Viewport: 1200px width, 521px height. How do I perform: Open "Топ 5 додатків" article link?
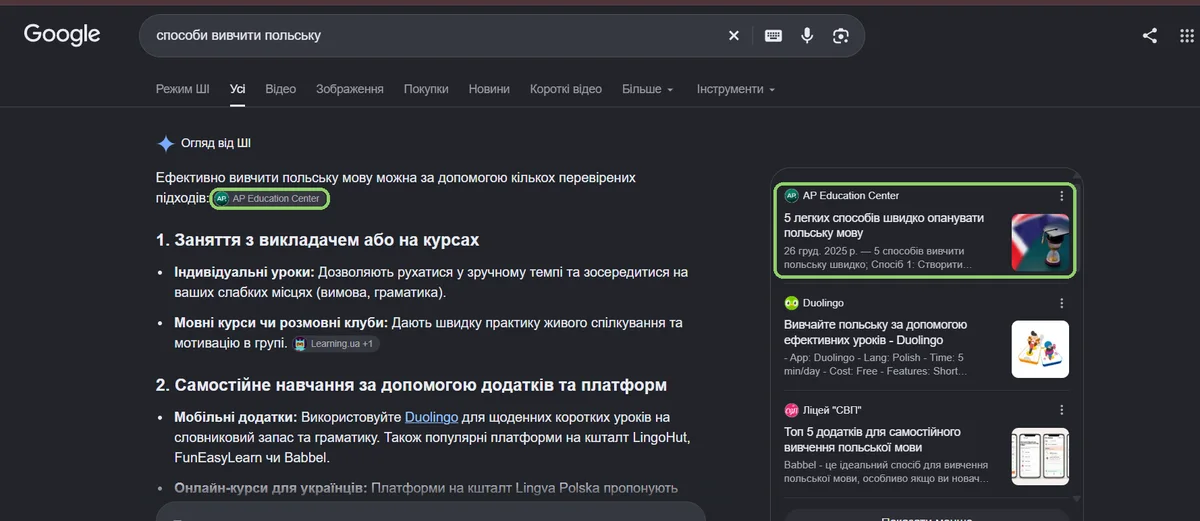(873, 440)
